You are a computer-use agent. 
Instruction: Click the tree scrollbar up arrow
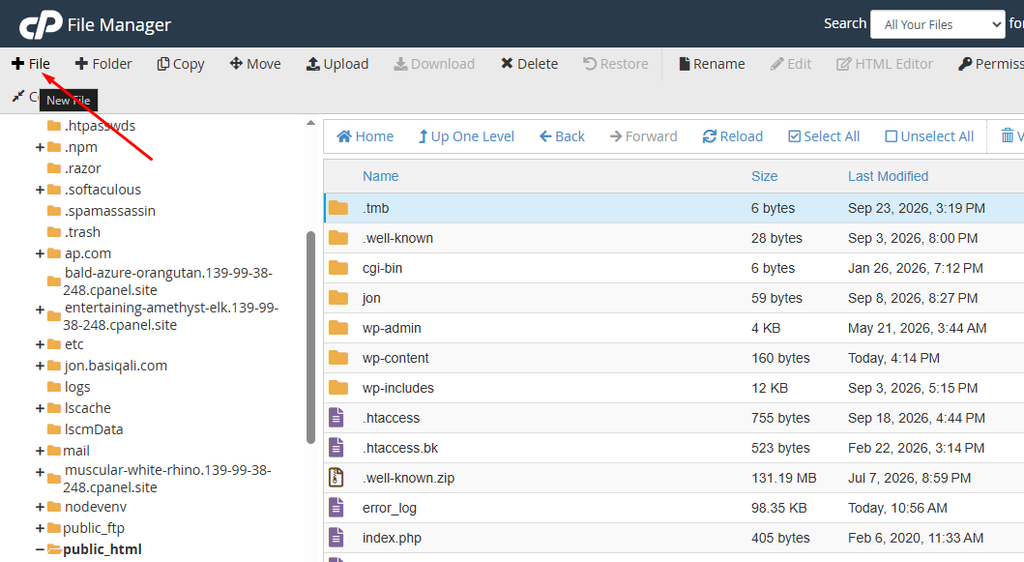[x=311, y=123]
